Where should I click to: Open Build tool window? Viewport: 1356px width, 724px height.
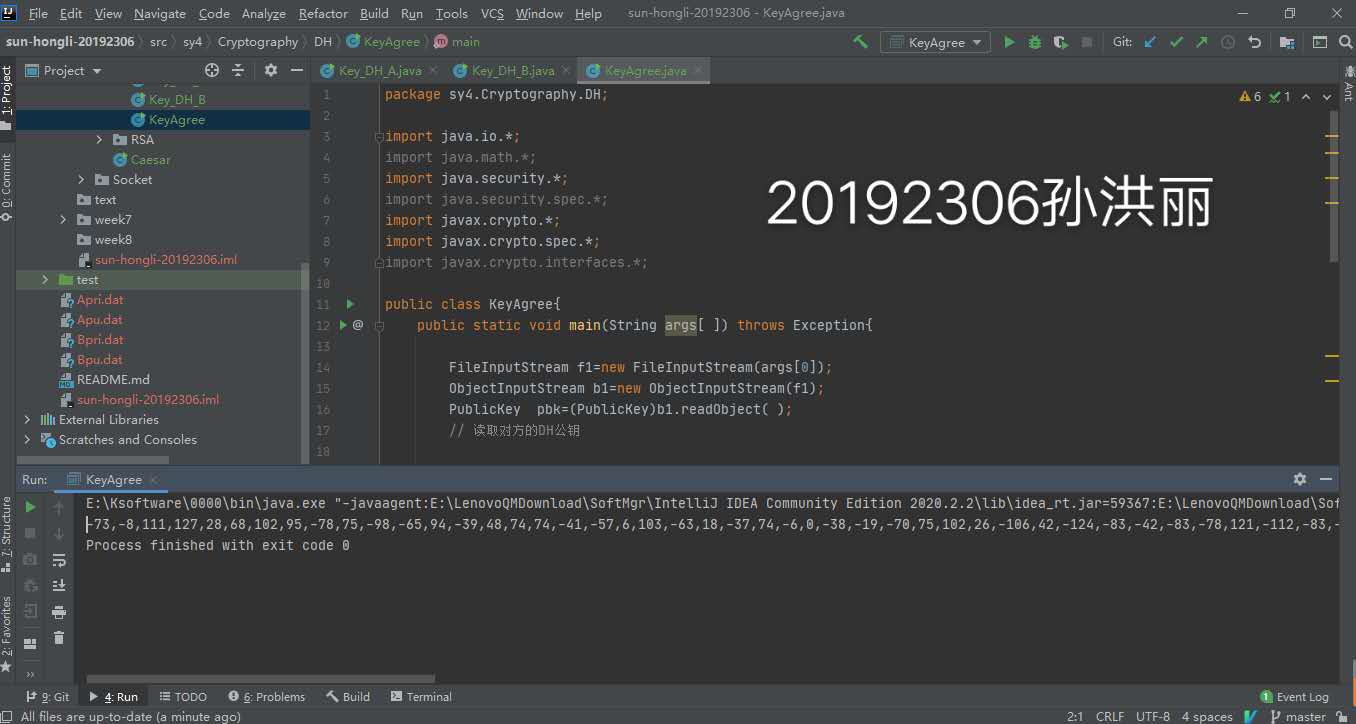point(347,697)
